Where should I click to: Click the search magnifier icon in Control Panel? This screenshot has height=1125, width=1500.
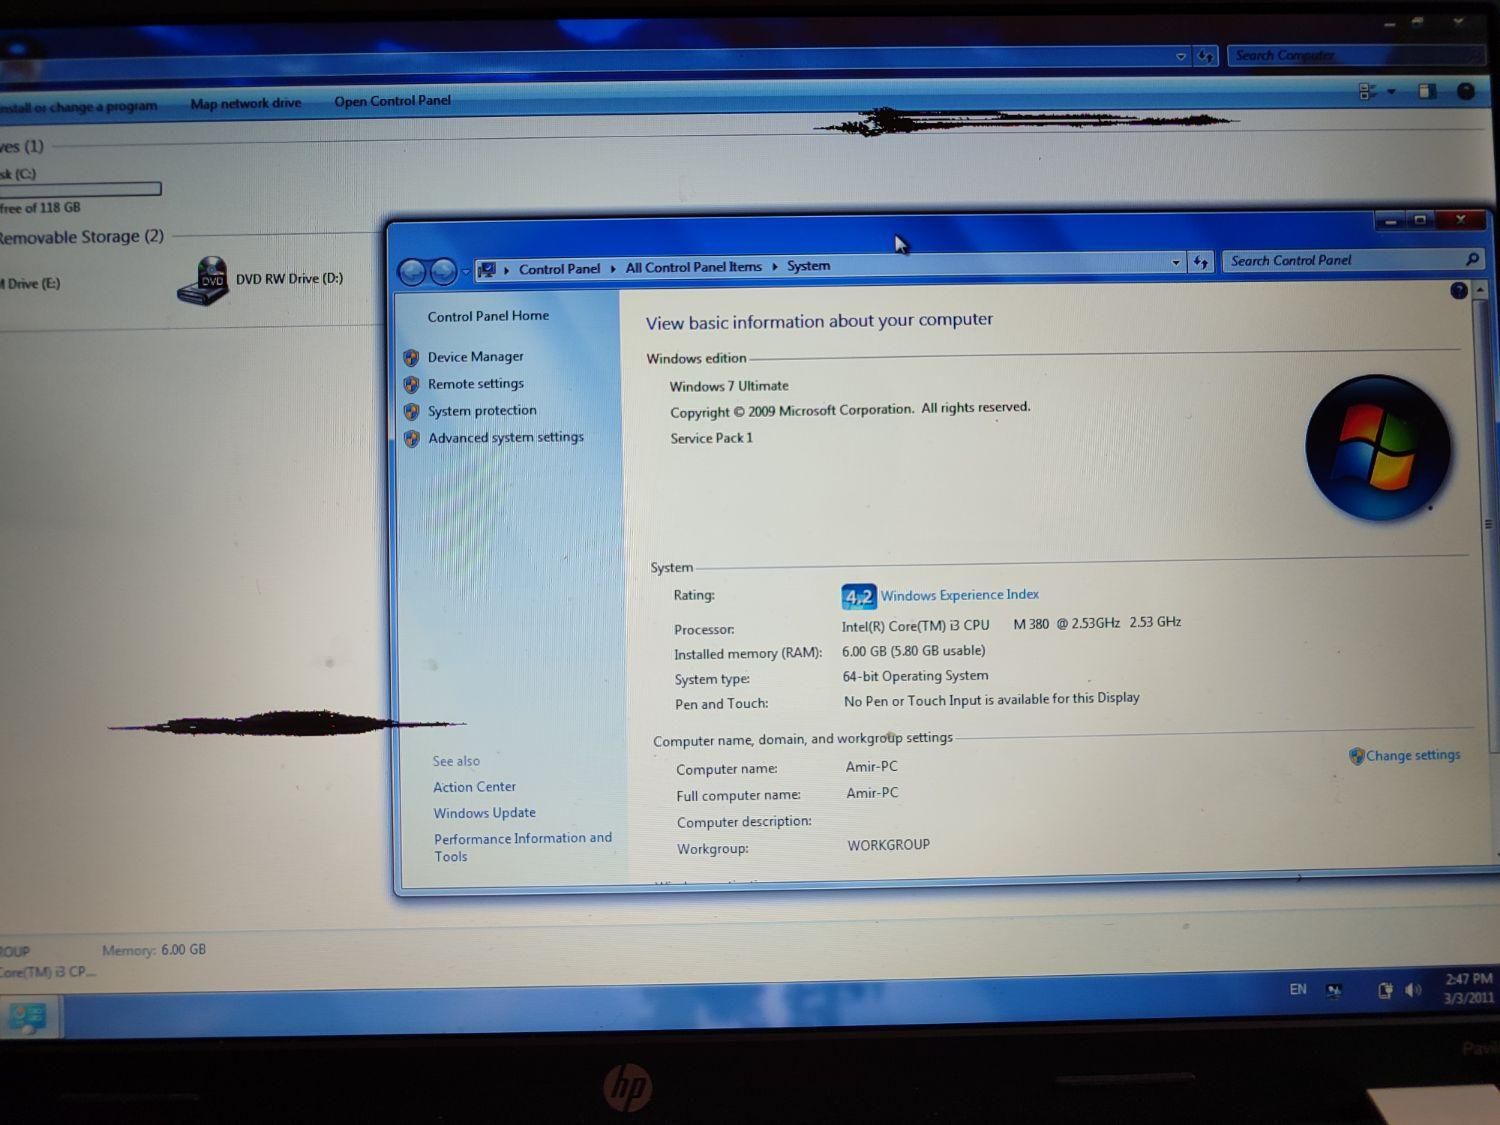point(1471,259)
